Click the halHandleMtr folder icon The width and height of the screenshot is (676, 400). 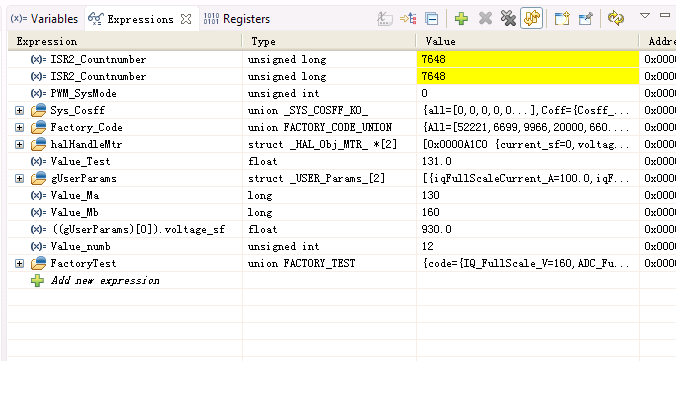[x=38, y=144]
